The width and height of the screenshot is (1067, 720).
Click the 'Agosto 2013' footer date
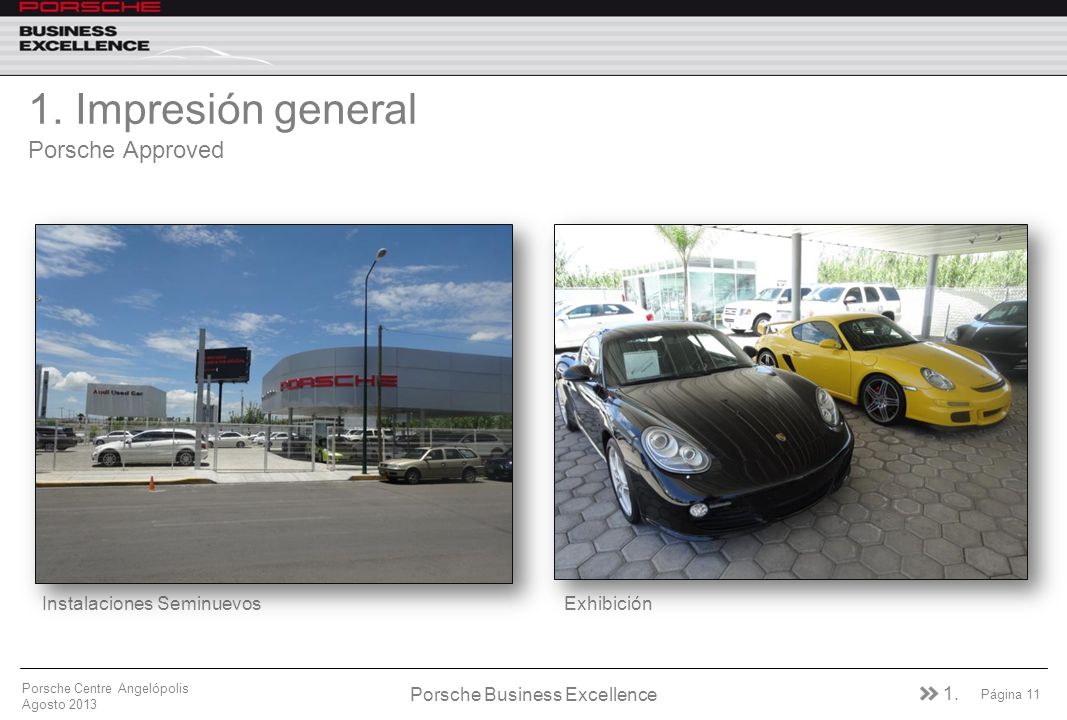point(59,704)
